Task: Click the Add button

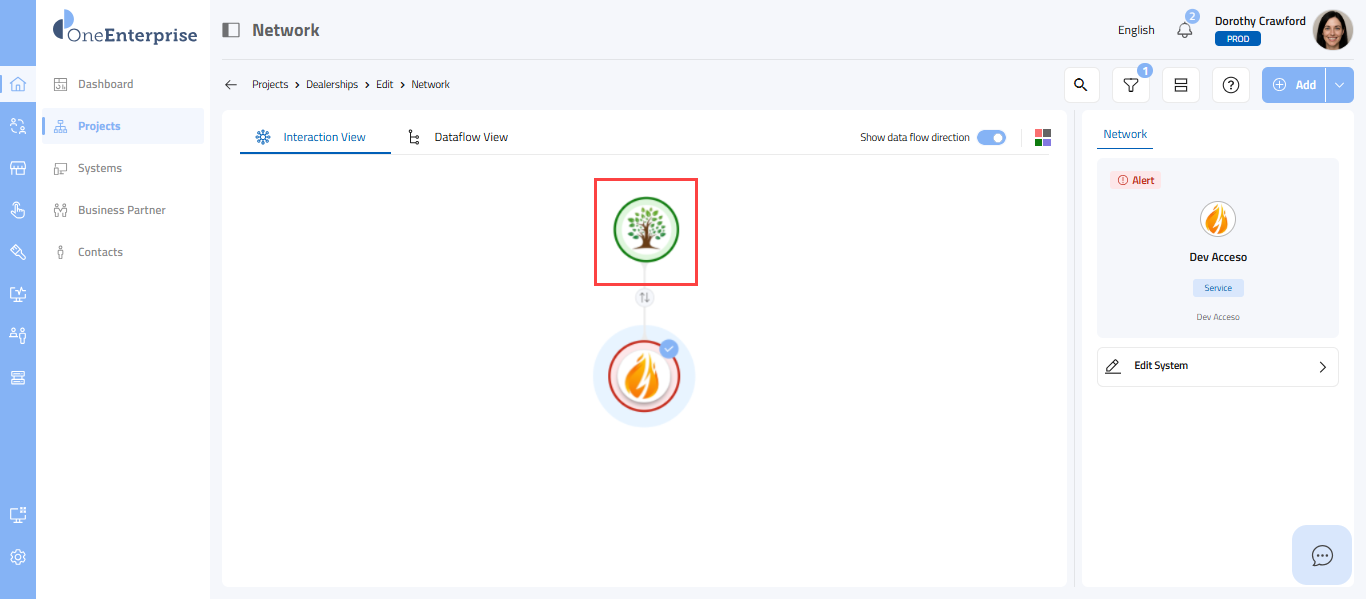Action: click(x=1294, y=85)
